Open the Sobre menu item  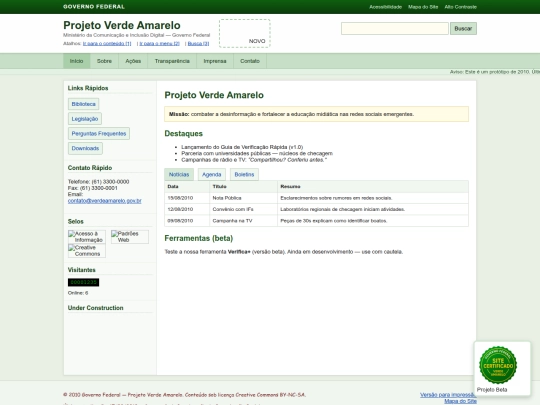coord(104,61)
